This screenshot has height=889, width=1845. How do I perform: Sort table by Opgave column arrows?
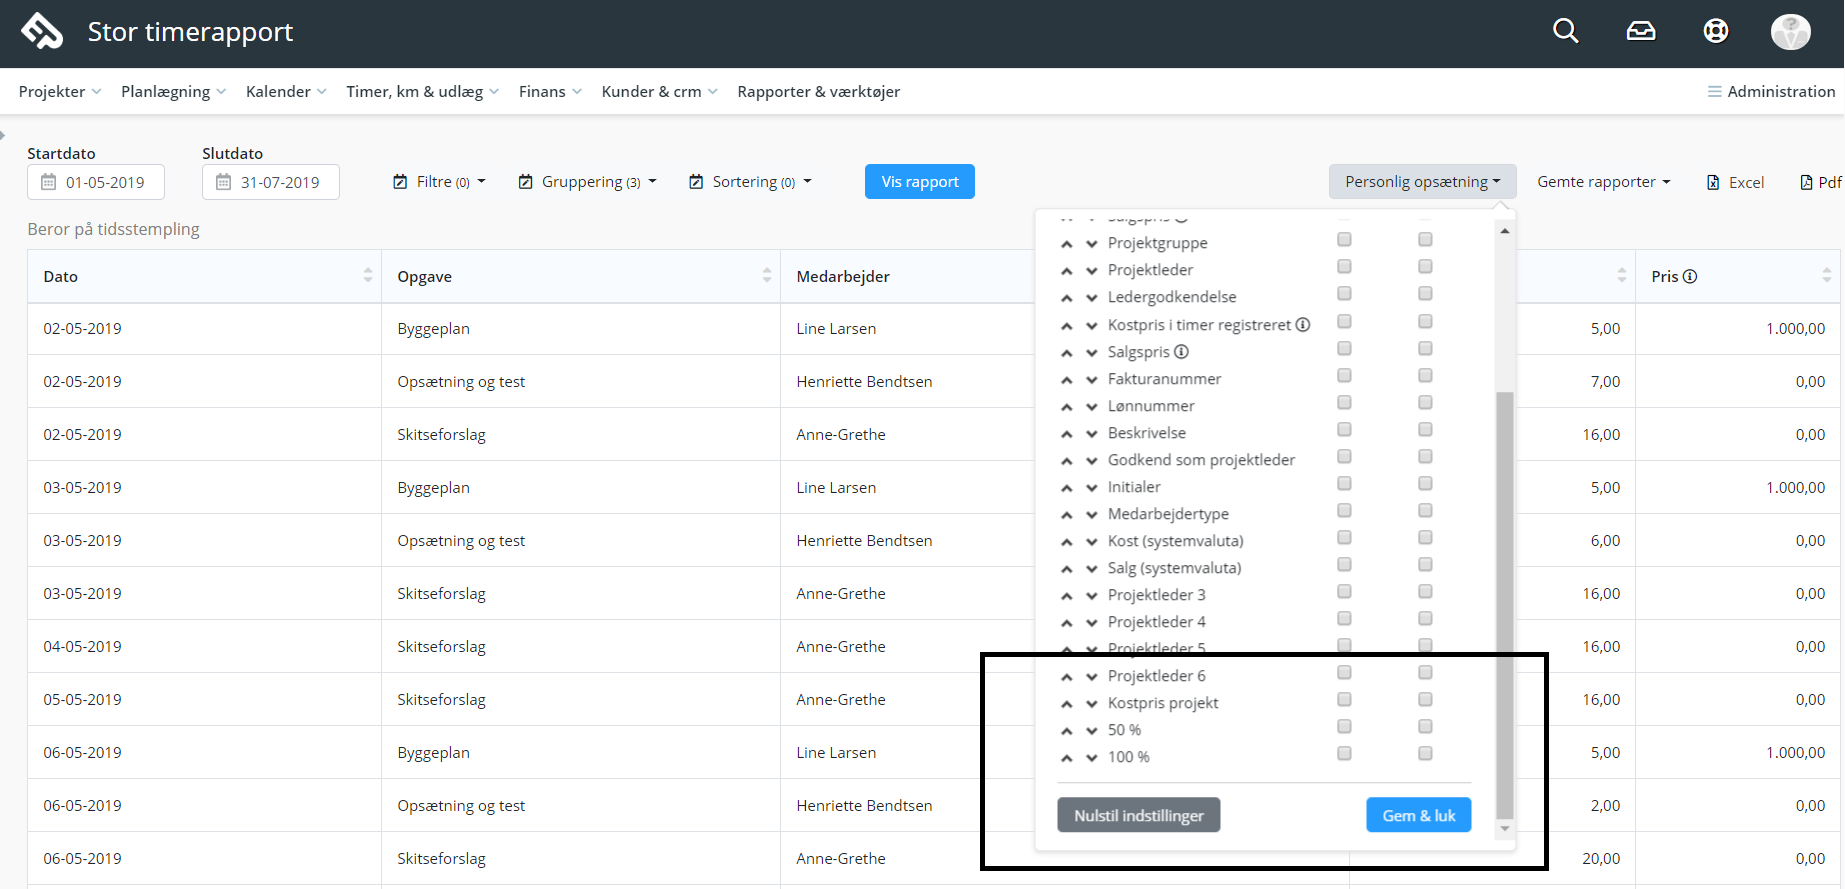[767, 275]
